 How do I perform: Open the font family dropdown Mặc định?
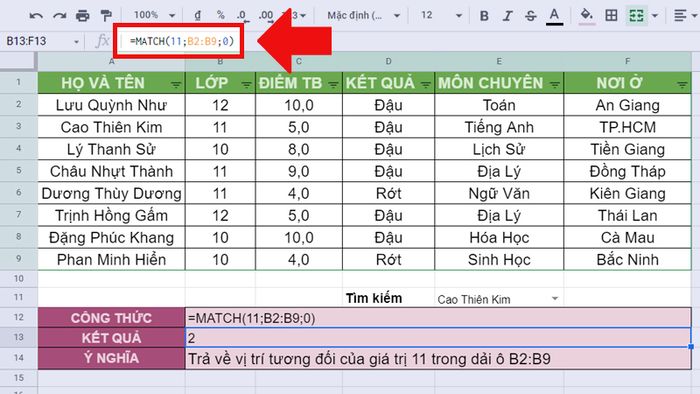(x=363, y=16)
